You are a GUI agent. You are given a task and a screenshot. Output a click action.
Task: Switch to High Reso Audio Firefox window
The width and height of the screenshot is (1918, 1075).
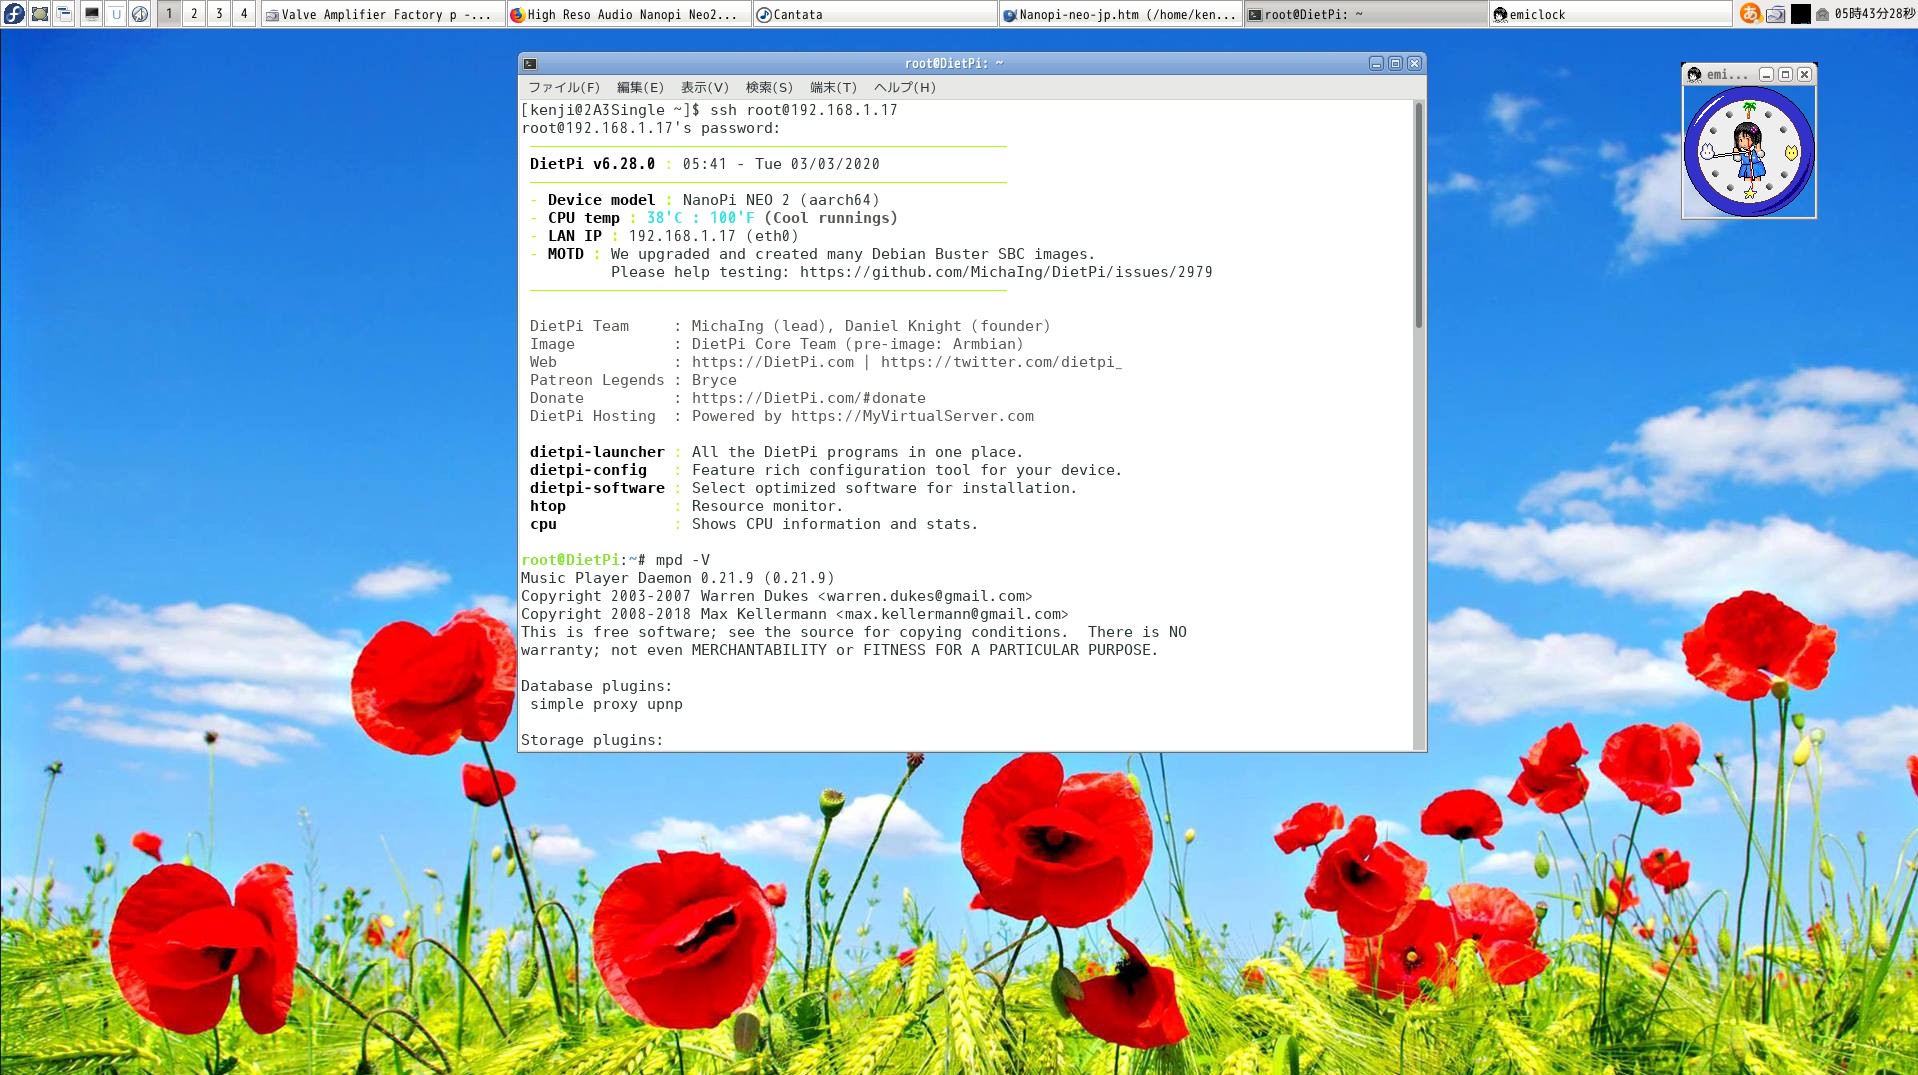(630, 14)
